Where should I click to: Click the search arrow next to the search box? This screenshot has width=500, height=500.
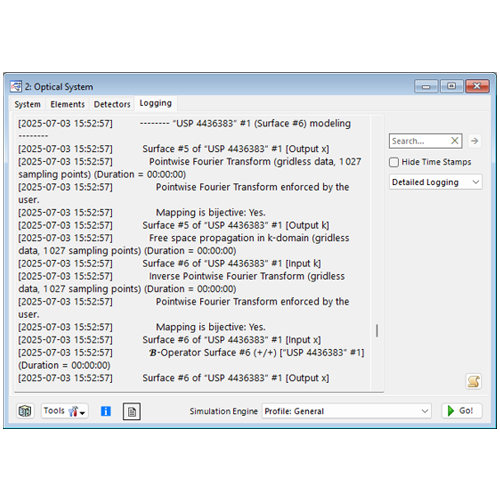click(x=475, y=141)
